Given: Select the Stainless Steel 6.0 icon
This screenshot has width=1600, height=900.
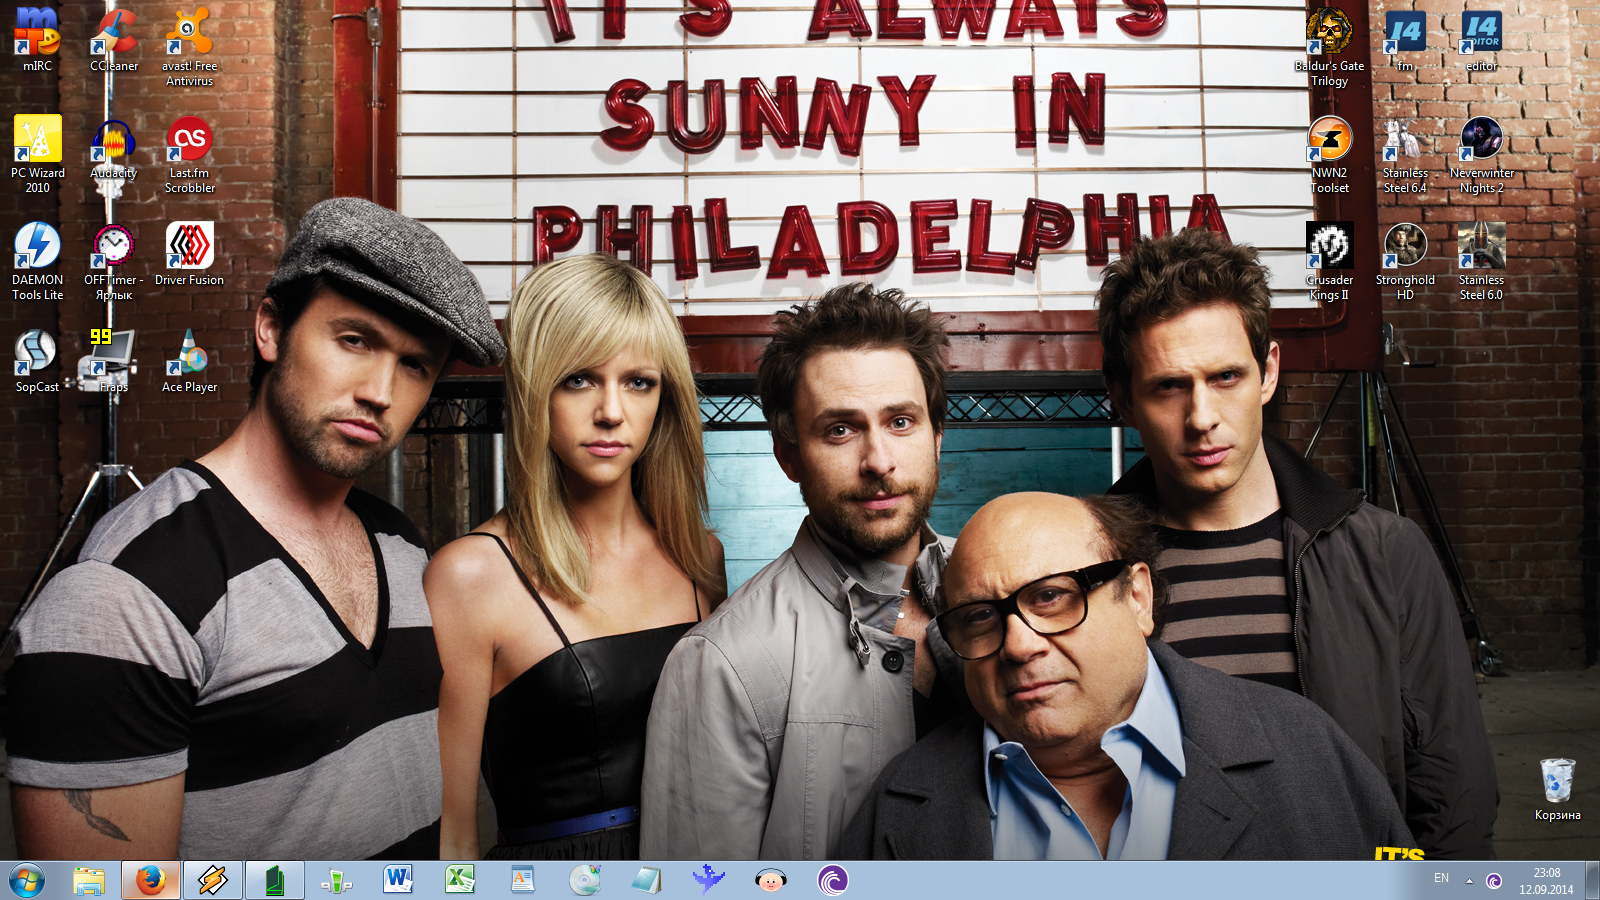Looking at the screenshot, I should [x=1481, y=260].
